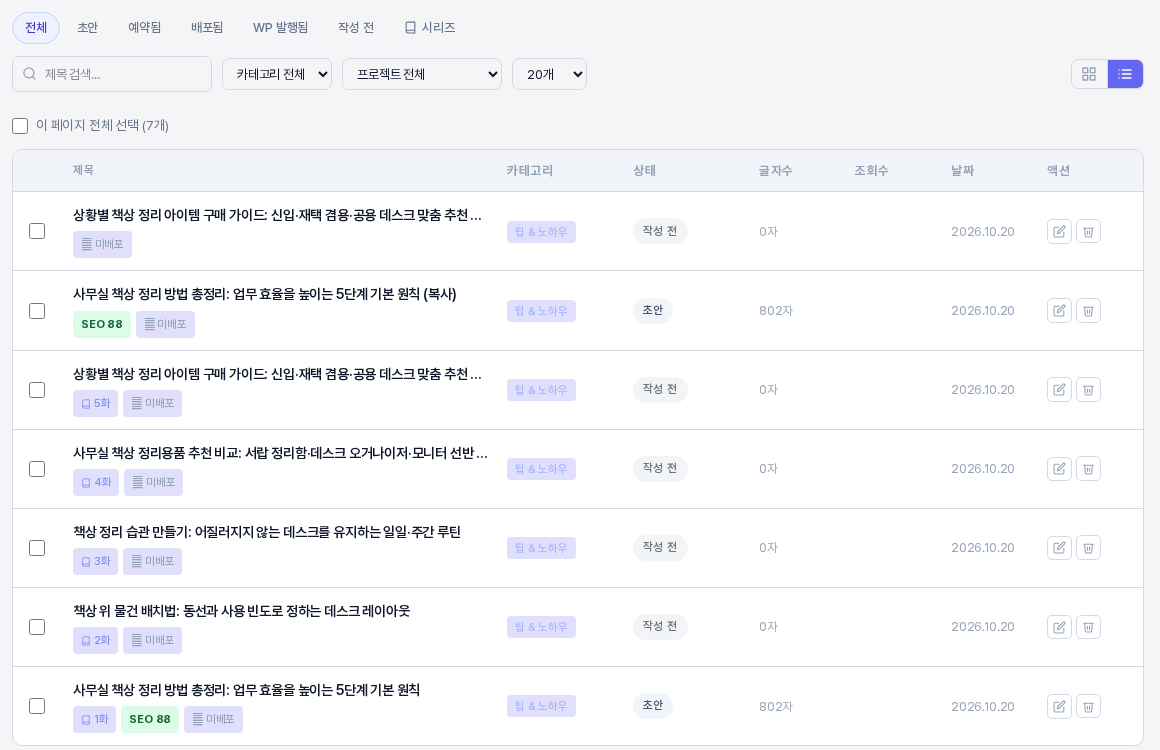Edit the 사무실 책상 정리 방법 1화 post
Screen dimensions: 1160x750
click(x=1059, y=706)
